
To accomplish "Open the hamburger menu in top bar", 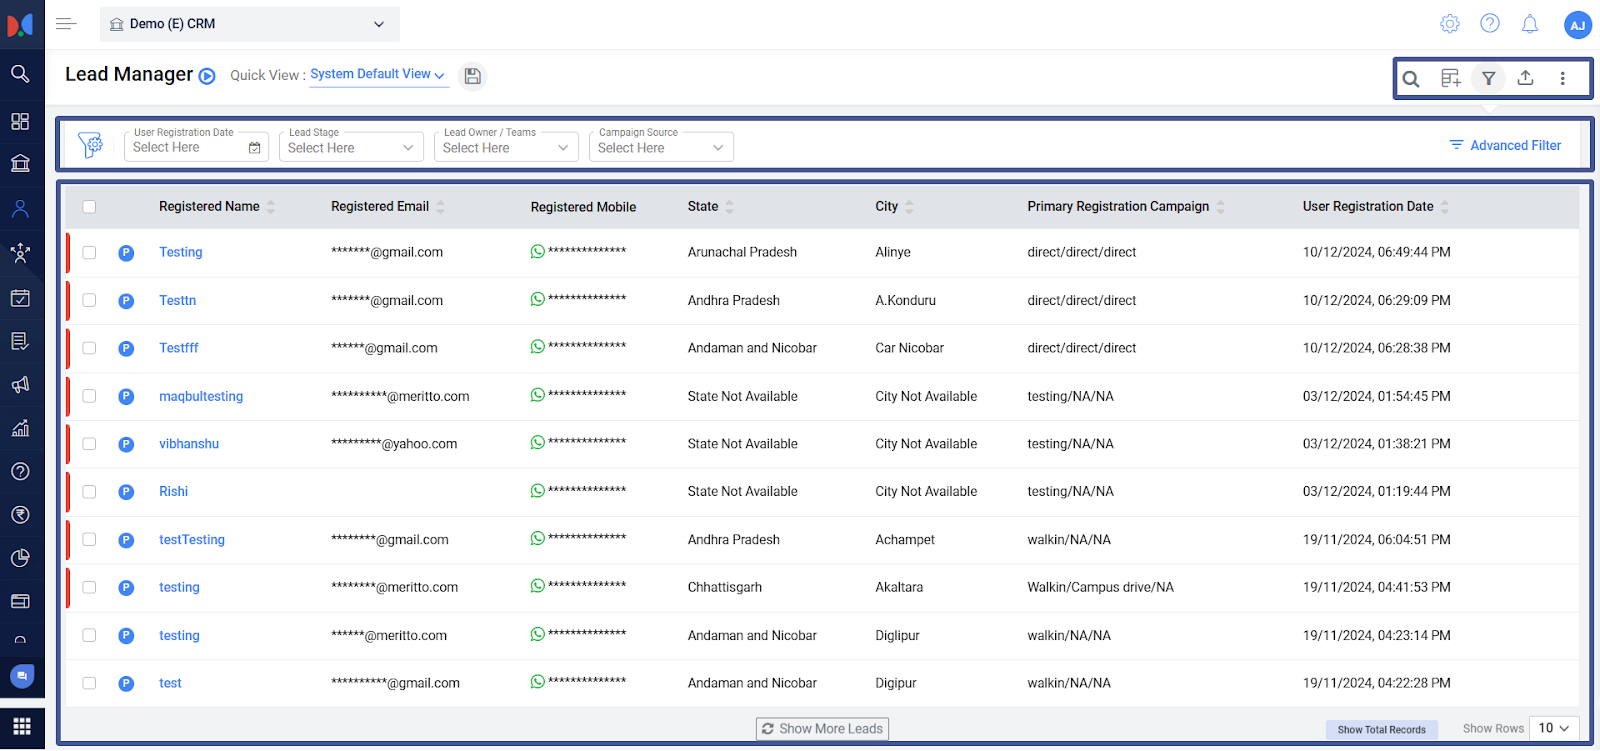I will tap(66, 24).
